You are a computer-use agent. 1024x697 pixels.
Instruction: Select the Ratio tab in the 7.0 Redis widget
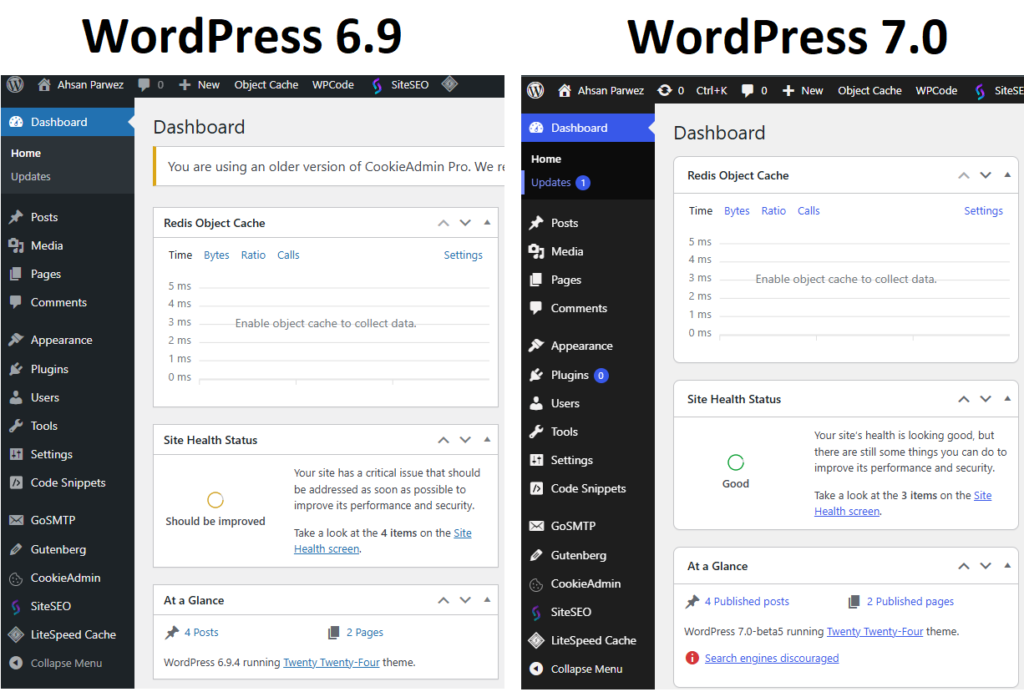coord(773,211)
